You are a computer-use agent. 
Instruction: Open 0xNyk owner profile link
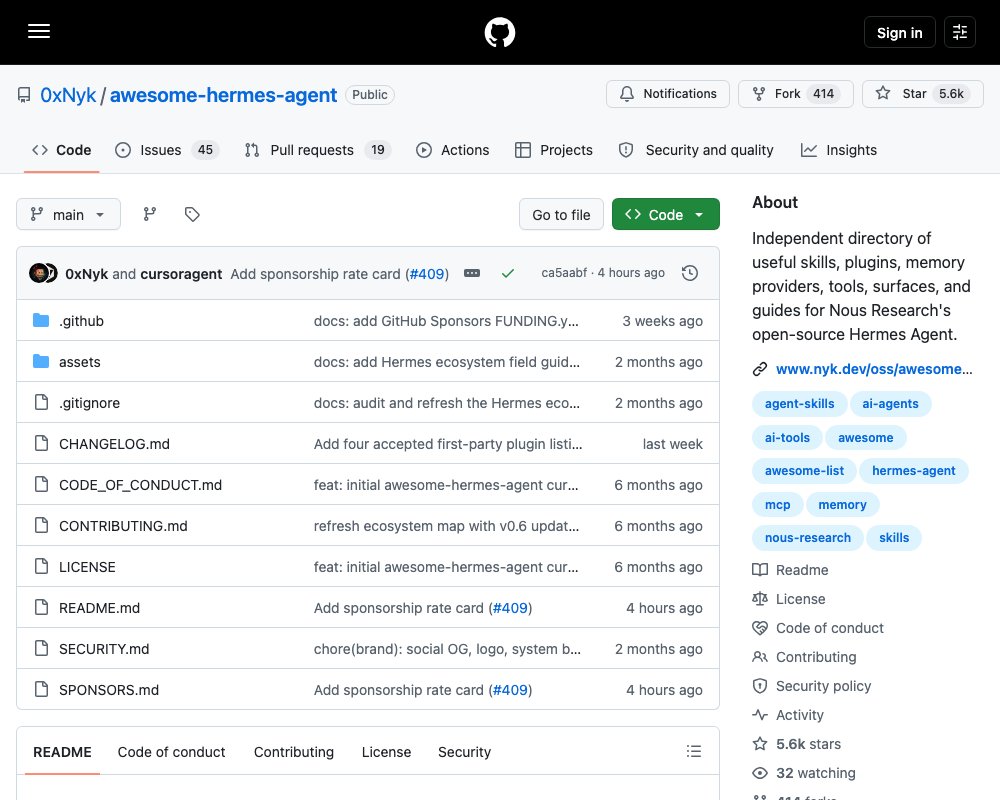click(x=68, y=95)
